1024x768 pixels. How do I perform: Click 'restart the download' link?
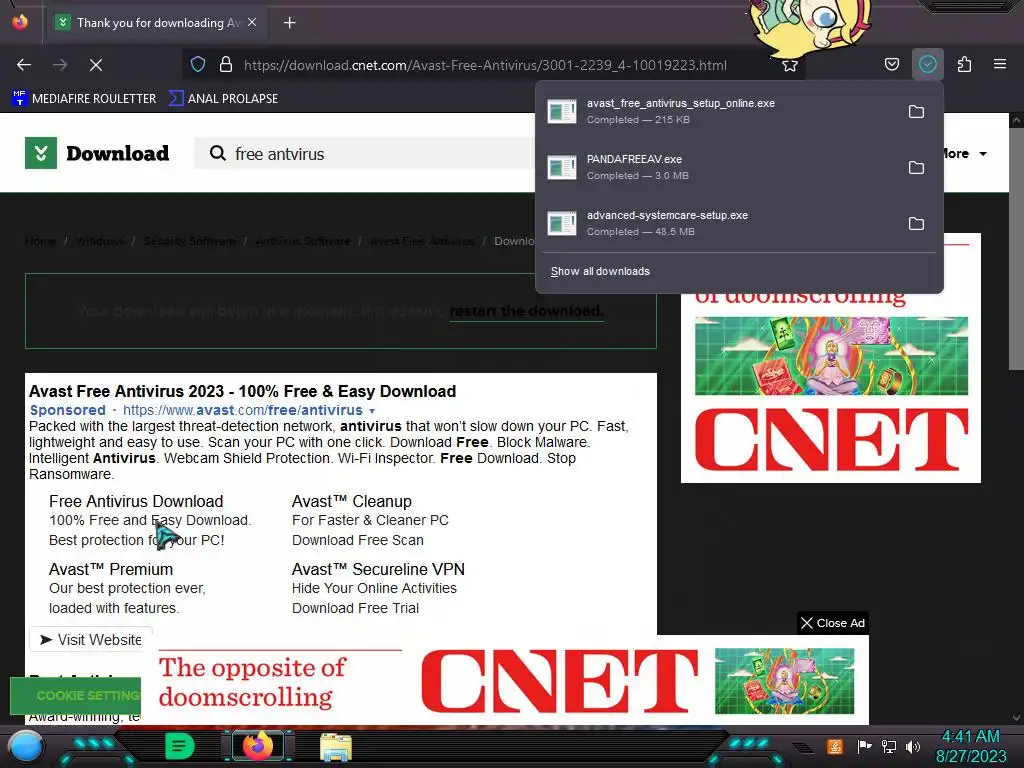click(526, 311)
